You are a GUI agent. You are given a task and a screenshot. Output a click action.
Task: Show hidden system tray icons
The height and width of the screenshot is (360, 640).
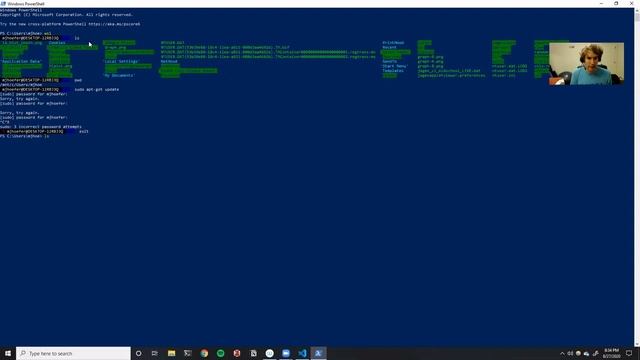pos(562,353)
